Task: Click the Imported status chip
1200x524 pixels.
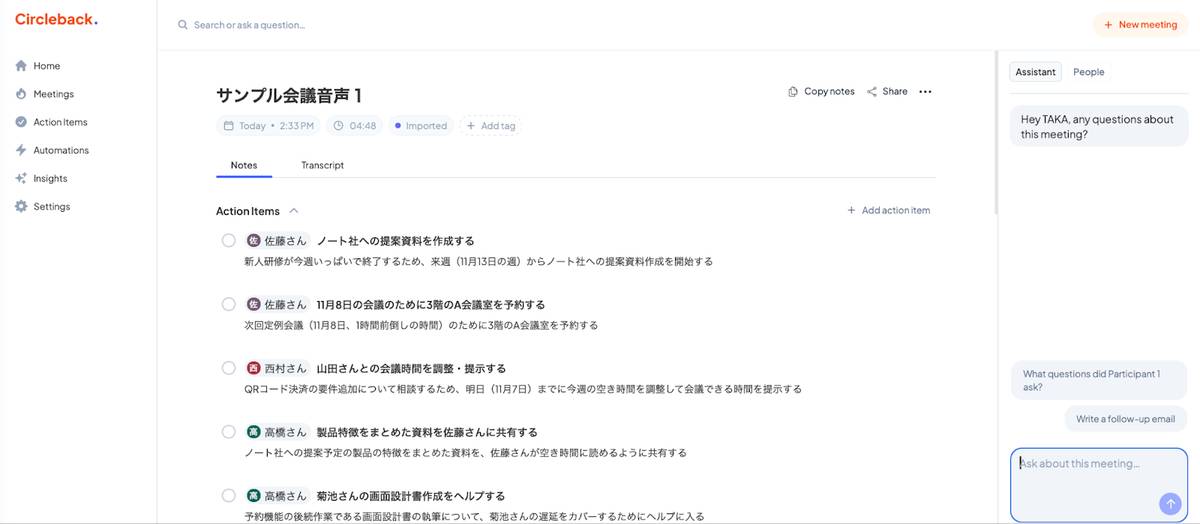Action: coord(421,126)
